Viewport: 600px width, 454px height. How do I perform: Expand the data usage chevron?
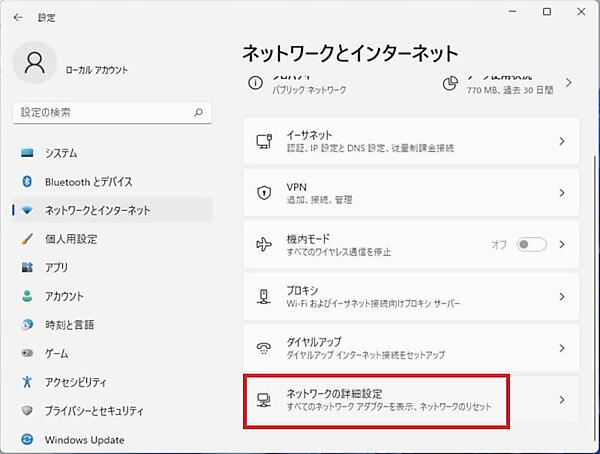point(569,82)
